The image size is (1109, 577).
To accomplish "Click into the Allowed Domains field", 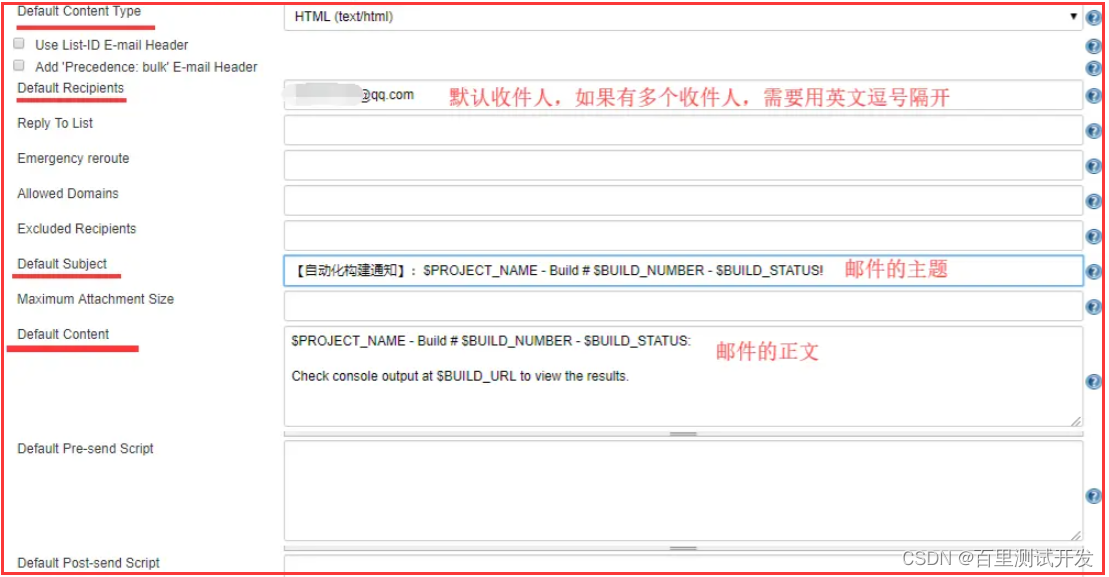I will pos(683,200).
